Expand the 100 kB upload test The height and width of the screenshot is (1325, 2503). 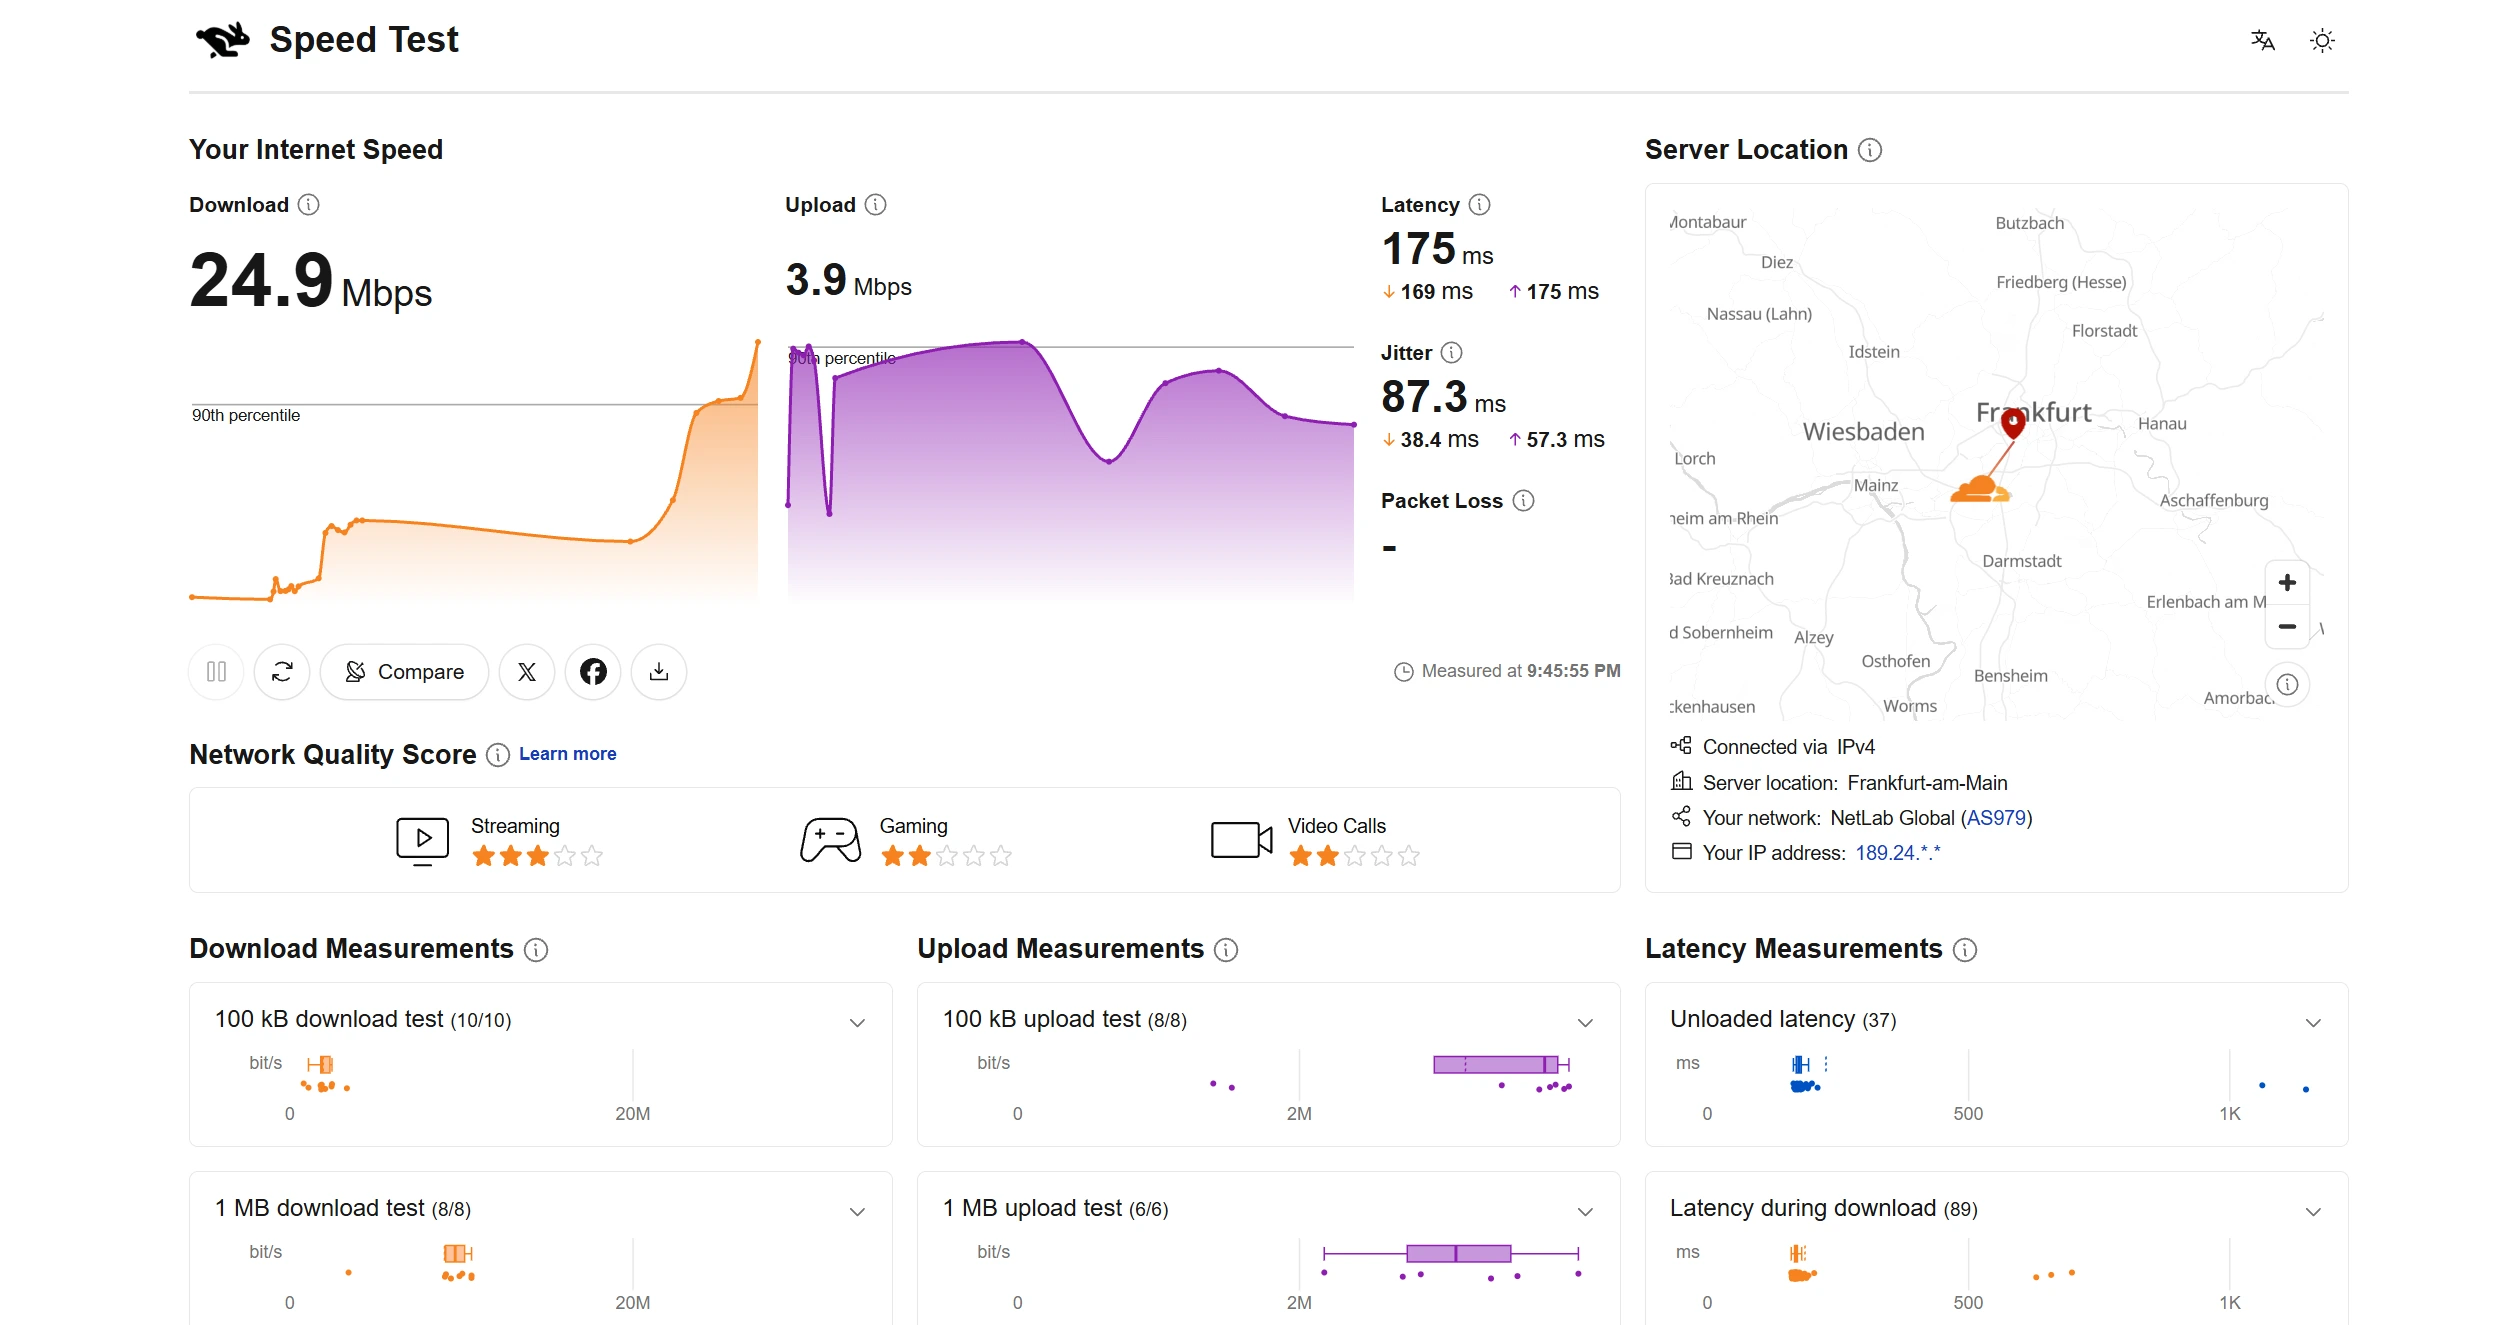(x=1585, y=1022)
